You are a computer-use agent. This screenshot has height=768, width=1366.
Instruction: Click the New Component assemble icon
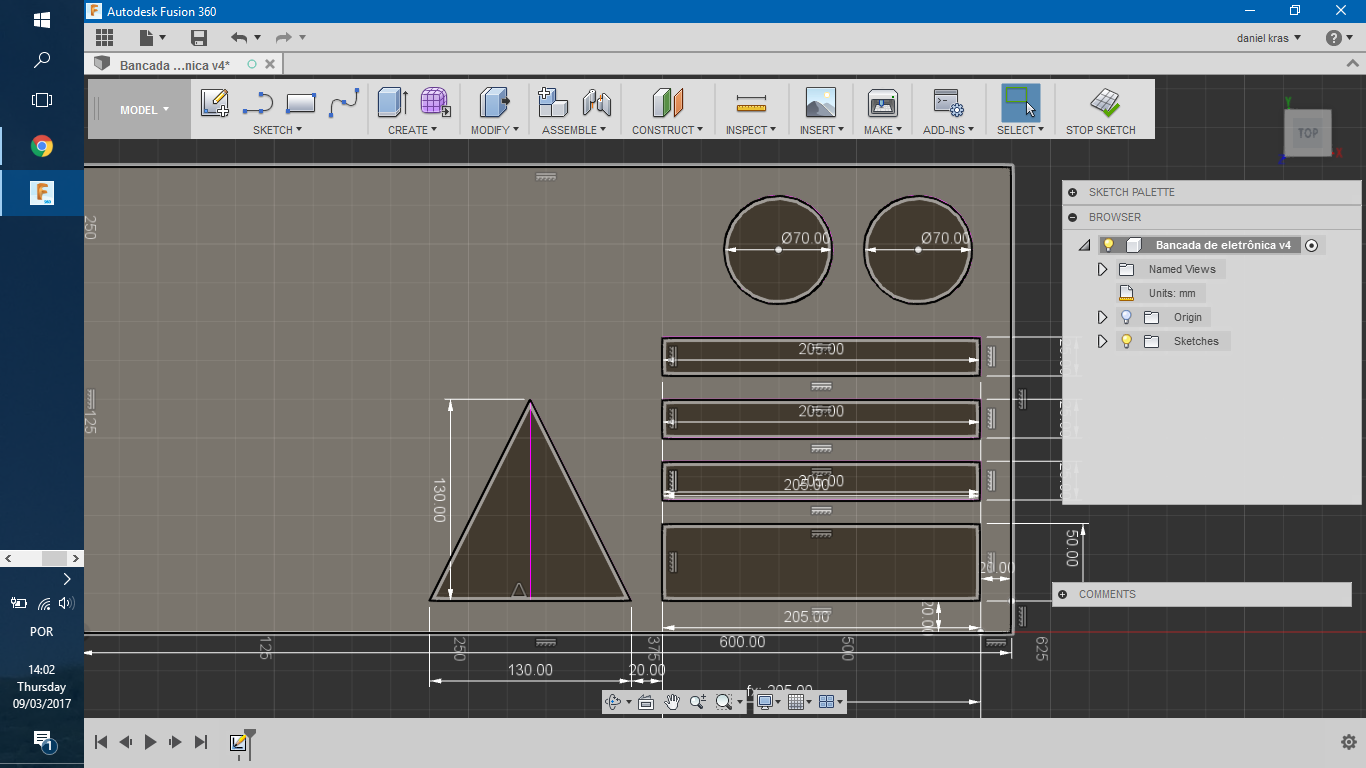click(553, 103)
